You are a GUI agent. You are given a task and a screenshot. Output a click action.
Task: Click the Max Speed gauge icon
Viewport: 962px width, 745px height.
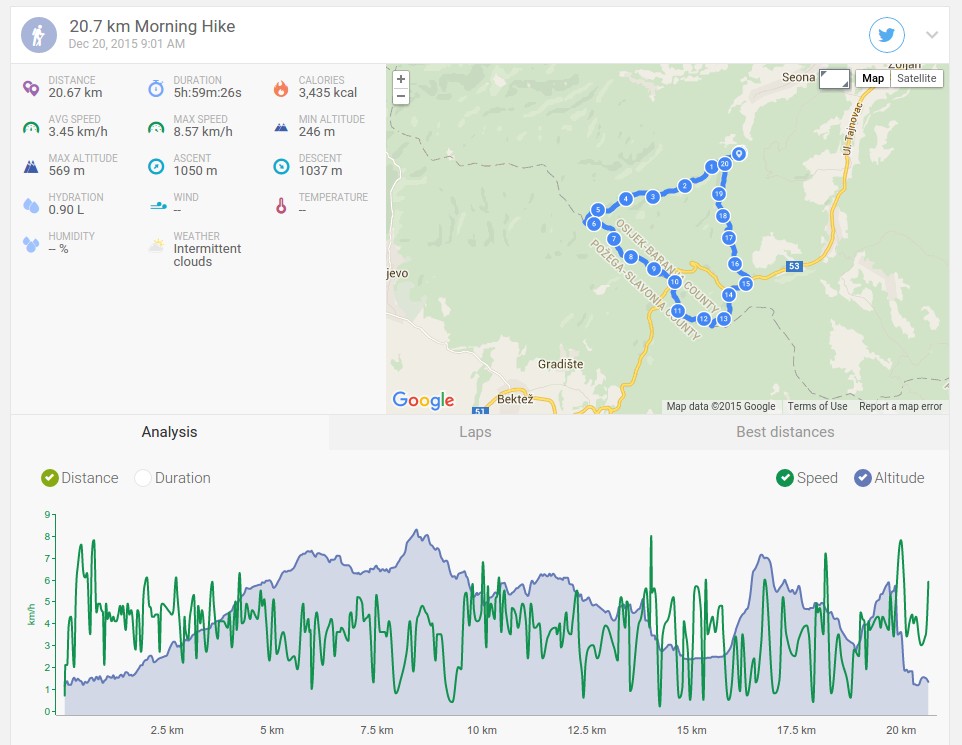click(x=156, y=128)
